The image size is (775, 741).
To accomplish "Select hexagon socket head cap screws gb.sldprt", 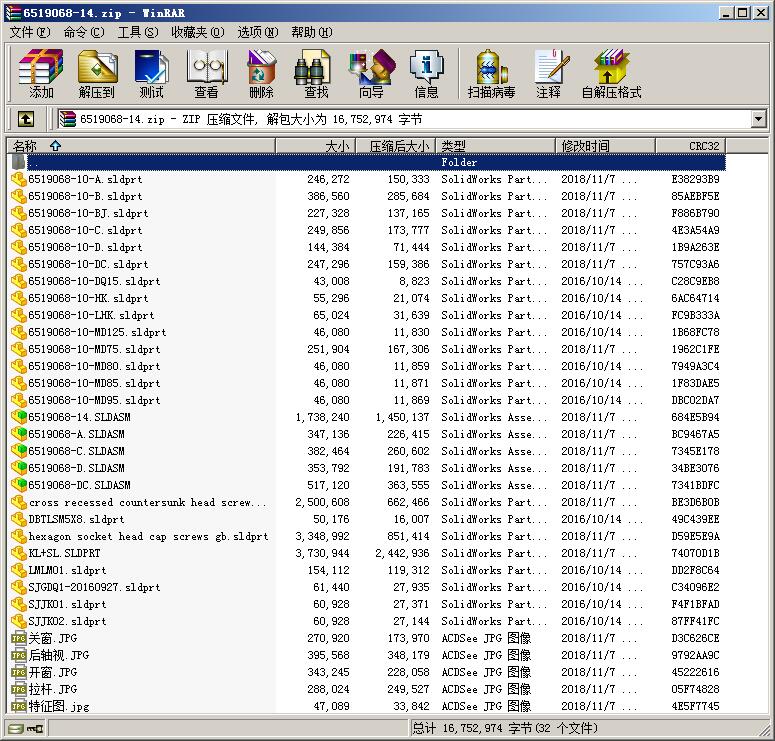I will tap(148, 536).
